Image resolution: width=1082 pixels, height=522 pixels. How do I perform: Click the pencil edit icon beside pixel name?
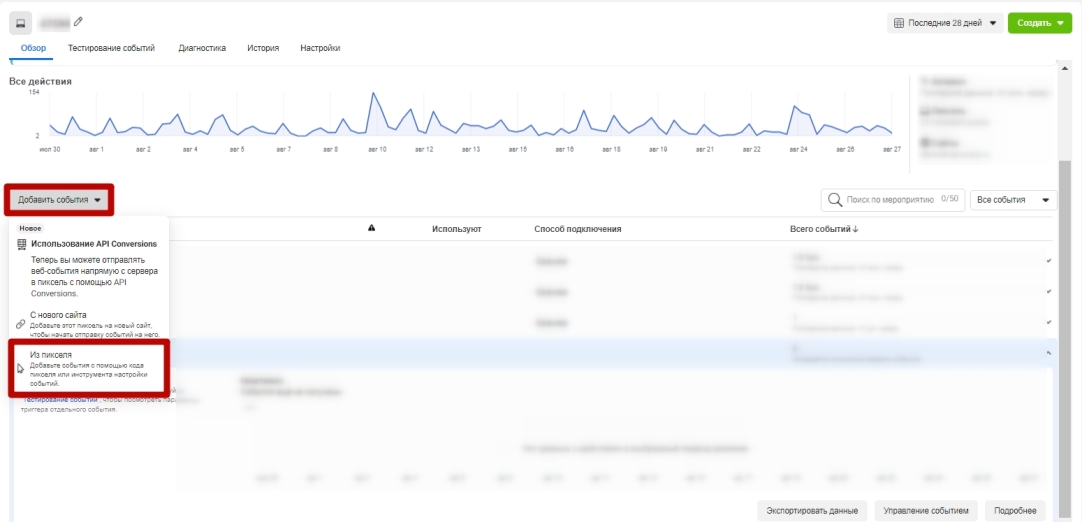(x=78, y=22)
